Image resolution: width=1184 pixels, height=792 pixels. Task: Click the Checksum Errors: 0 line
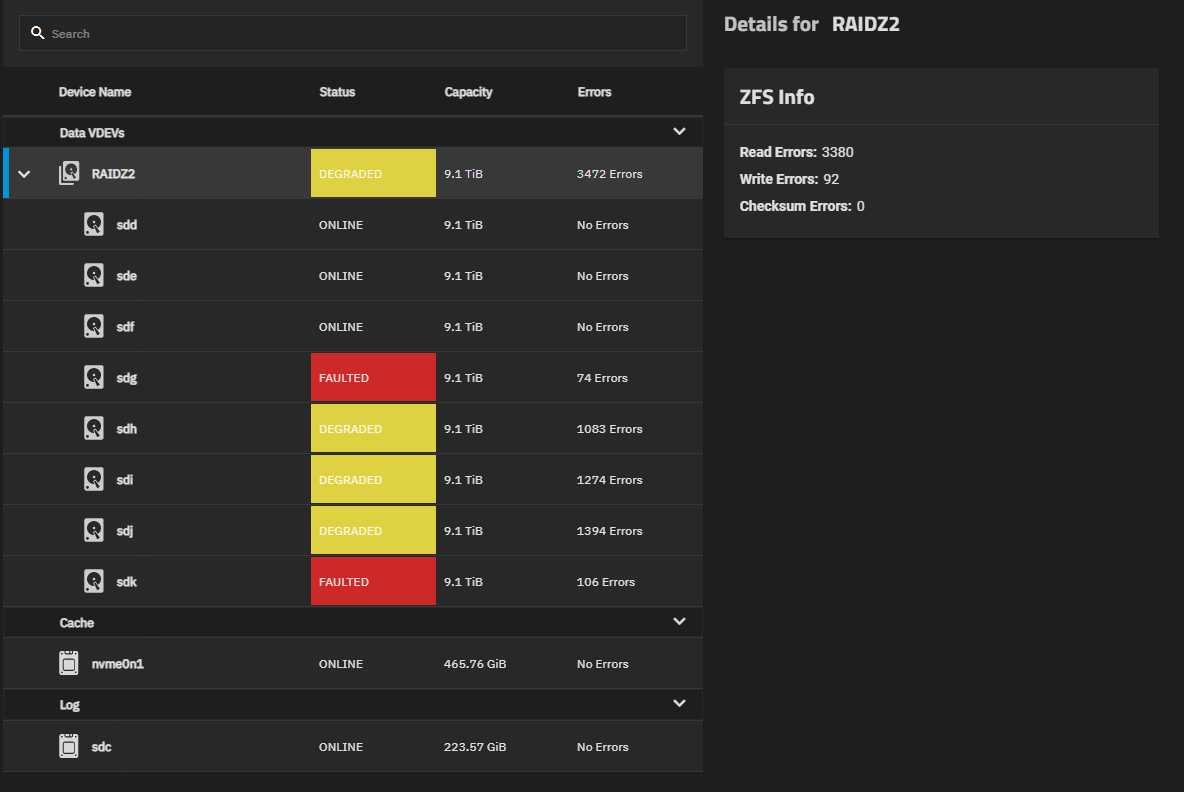pyautogui.click(x=802, y=206)
